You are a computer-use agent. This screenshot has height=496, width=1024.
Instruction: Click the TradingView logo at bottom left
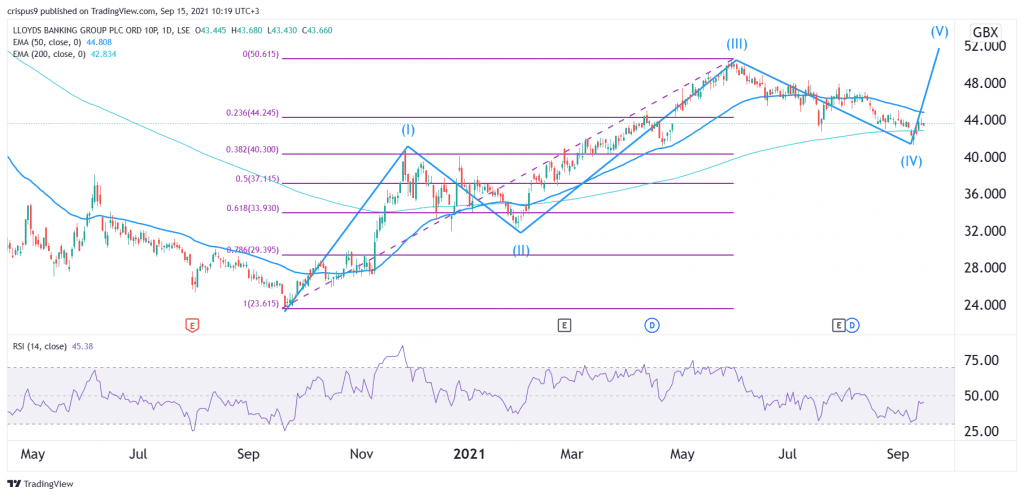[x=40, y=484]
